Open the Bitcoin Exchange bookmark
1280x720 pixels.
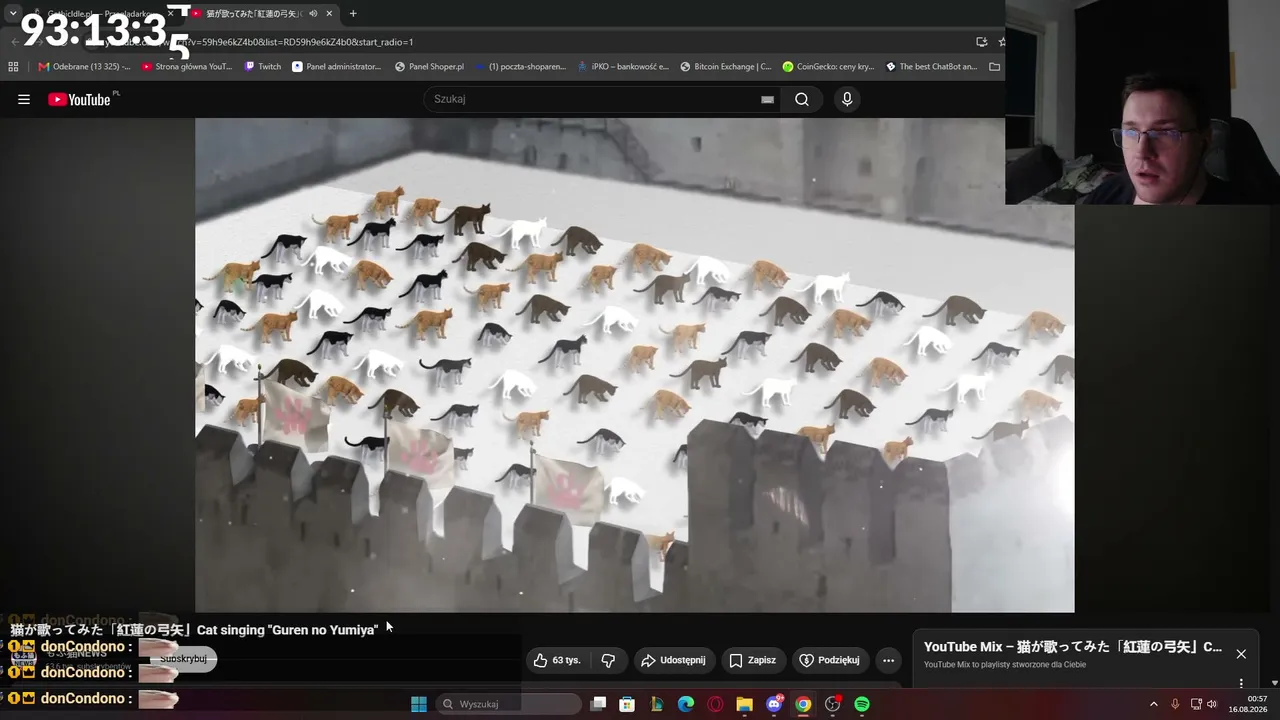coord(727,67)
